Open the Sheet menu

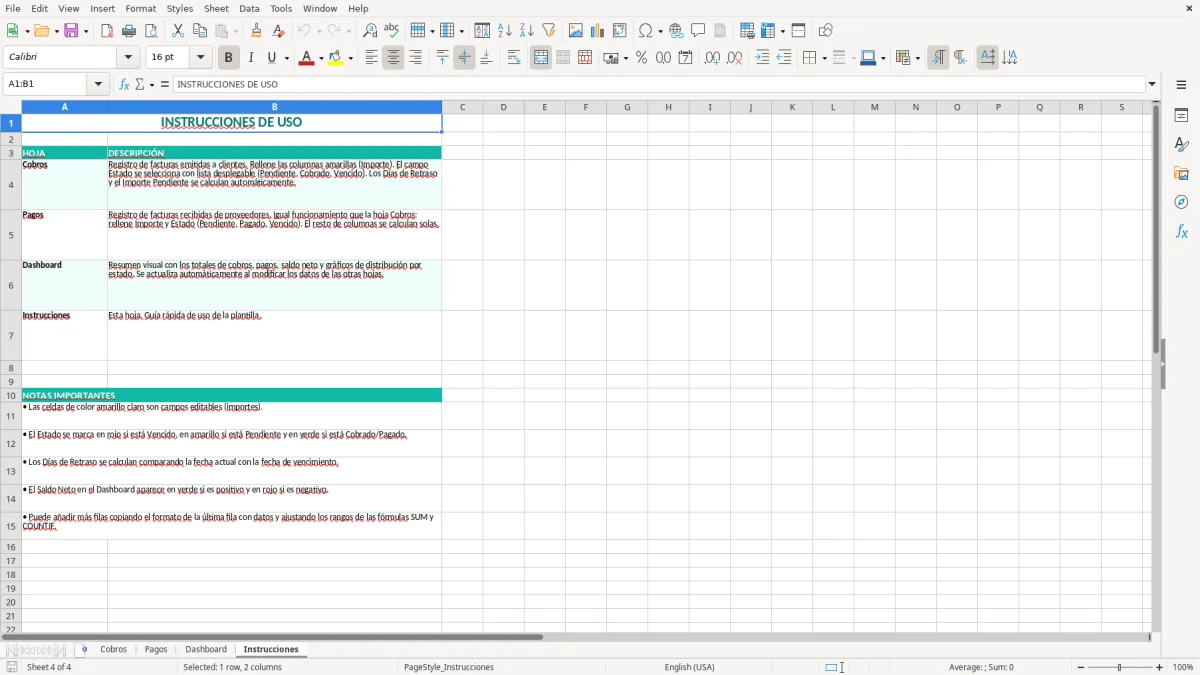[x=216, y=9]
